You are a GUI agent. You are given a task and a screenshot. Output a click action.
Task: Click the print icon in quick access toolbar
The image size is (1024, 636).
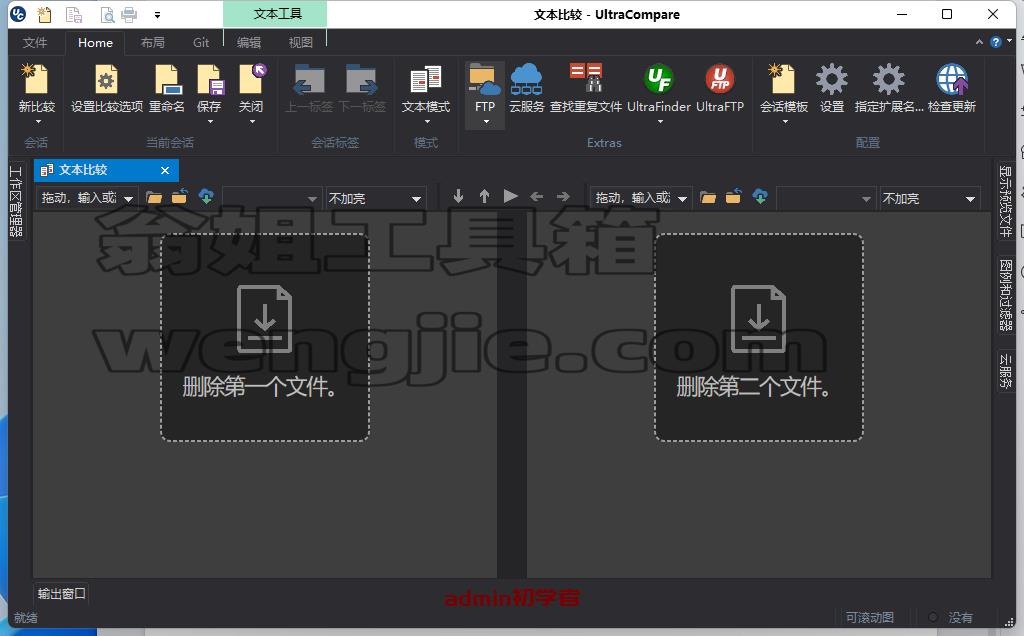coord(129,14)
